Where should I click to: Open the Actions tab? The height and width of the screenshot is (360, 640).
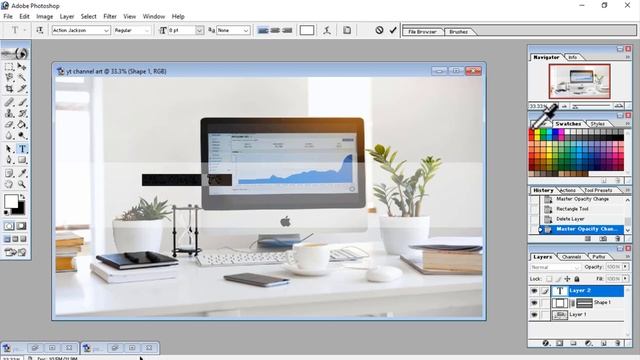567,190
